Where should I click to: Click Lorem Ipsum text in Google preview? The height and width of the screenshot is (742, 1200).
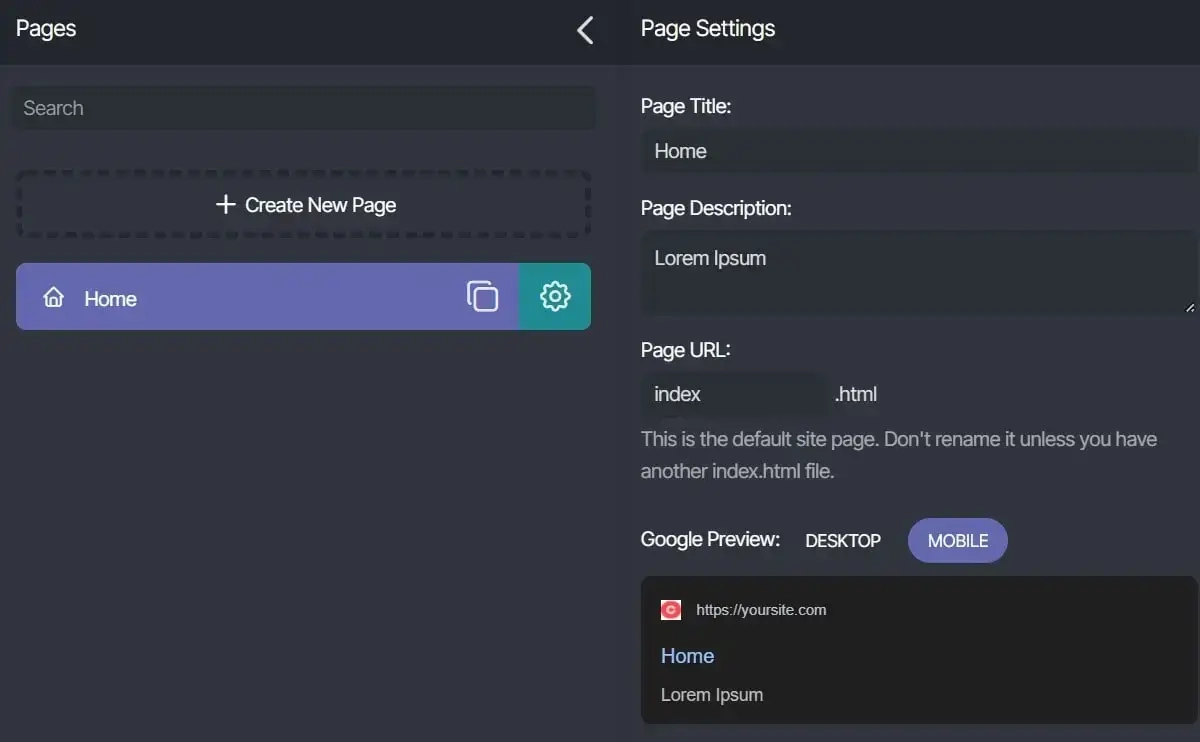pos(711,695)
